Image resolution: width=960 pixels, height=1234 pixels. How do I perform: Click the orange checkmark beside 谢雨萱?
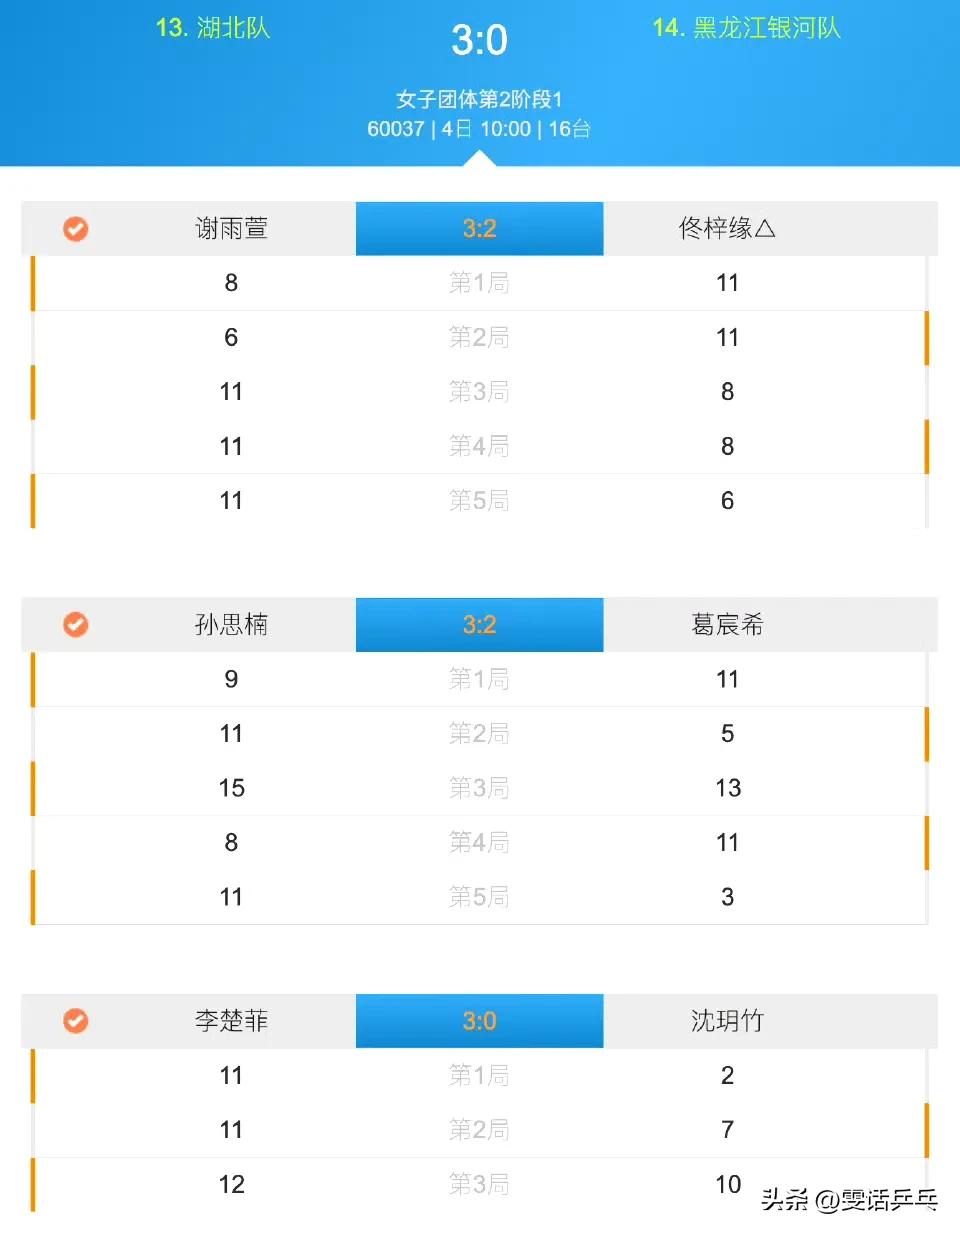pyautogui.click(x=76, y=229)
